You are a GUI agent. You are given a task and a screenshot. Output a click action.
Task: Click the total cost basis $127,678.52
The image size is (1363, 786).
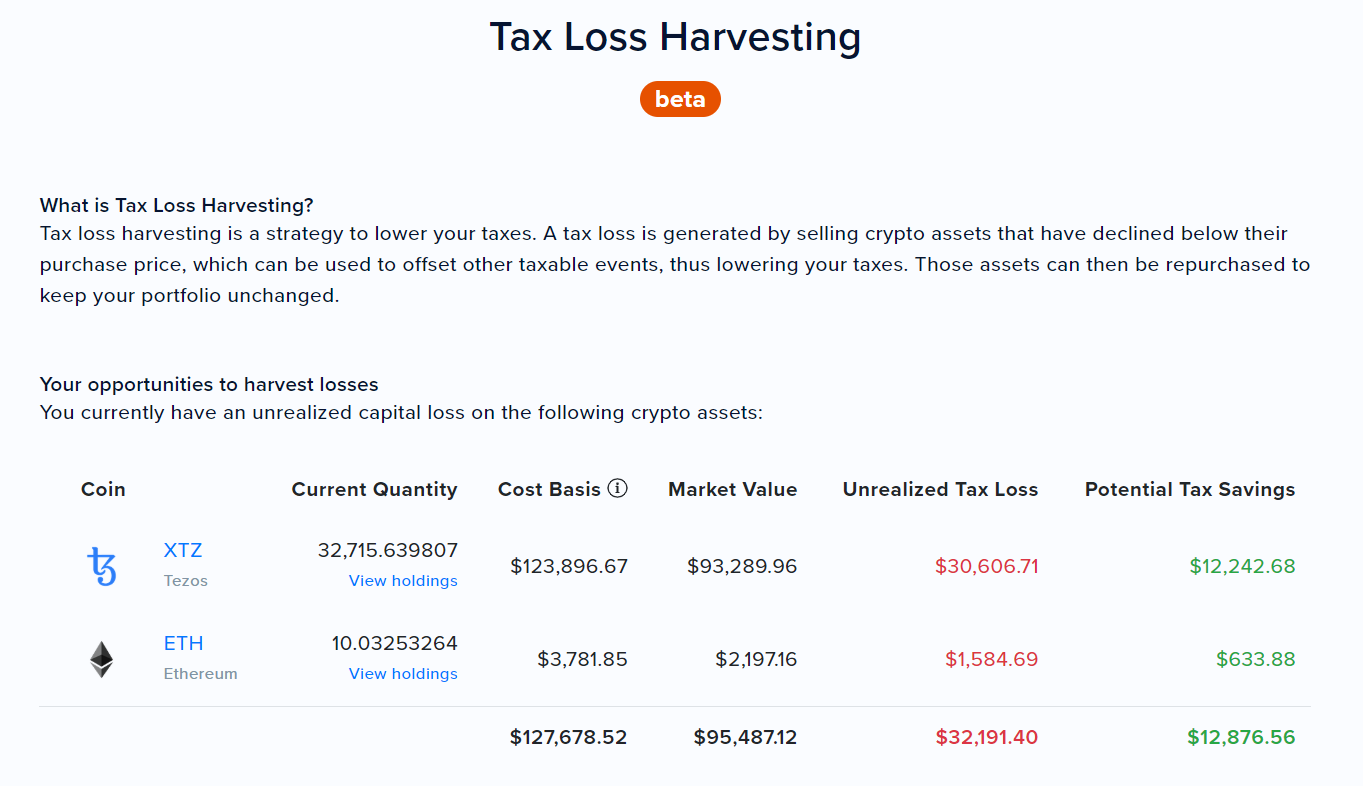568,737
